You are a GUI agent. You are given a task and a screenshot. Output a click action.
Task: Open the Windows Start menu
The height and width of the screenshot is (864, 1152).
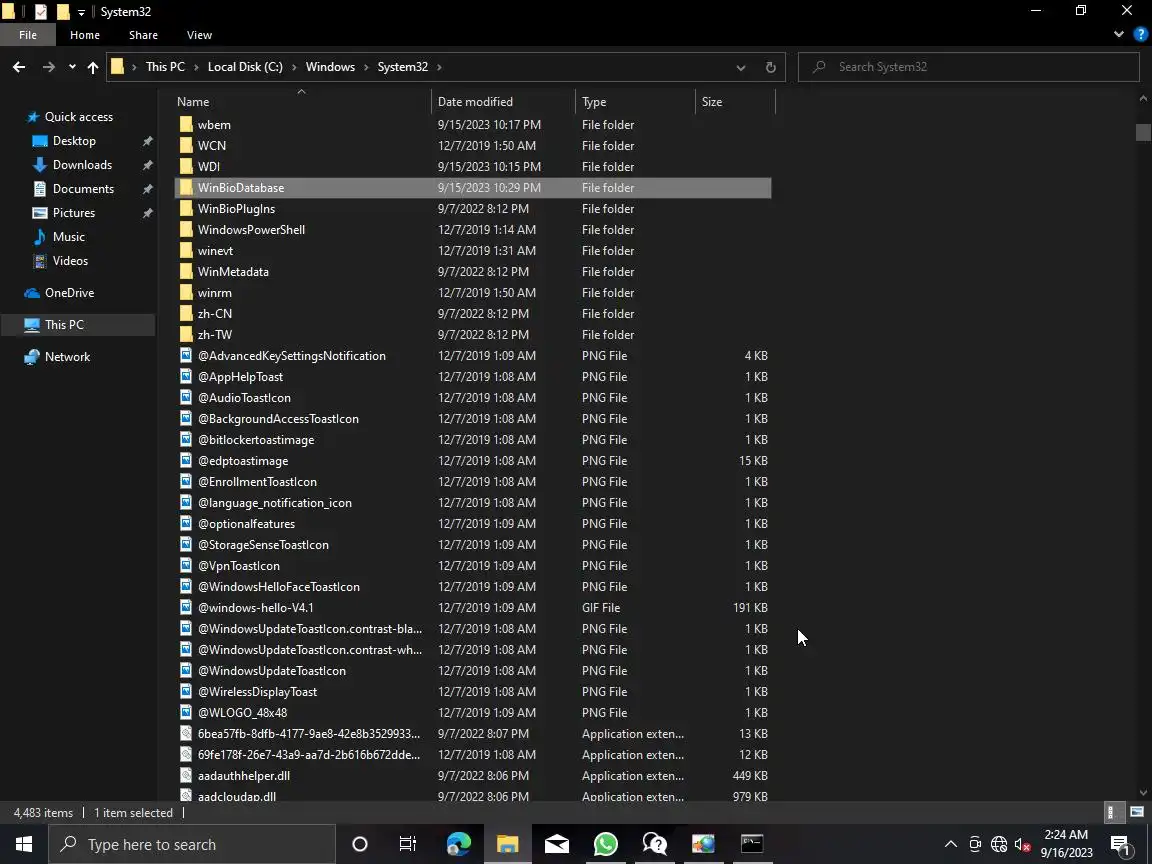pos(24,844)
